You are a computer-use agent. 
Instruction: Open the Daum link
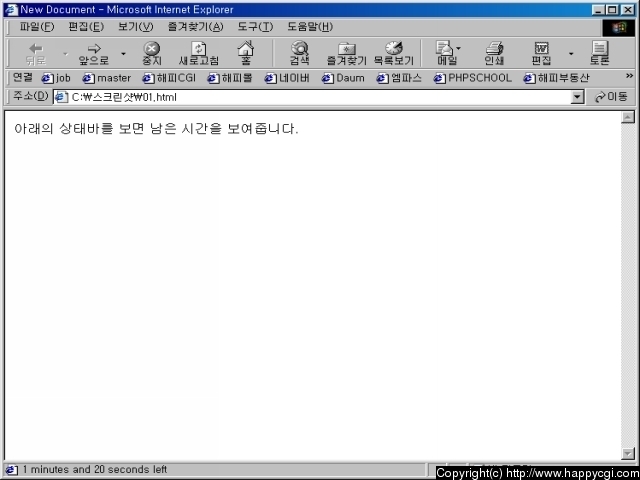(343, 78)
